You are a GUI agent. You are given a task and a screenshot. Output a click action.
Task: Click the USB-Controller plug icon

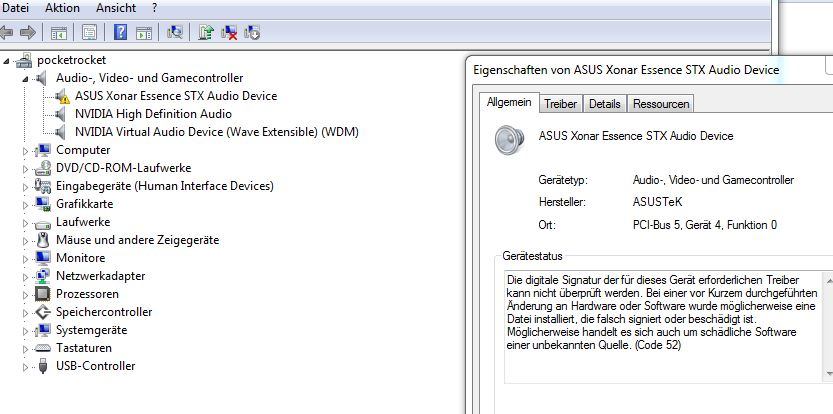tap(42, 366)
